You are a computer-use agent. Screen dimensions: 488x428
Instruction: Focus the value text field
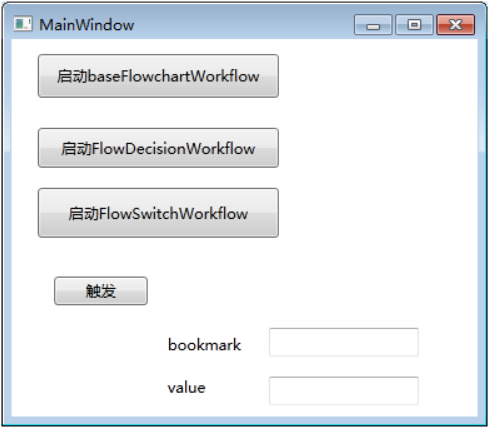(344, 391)
